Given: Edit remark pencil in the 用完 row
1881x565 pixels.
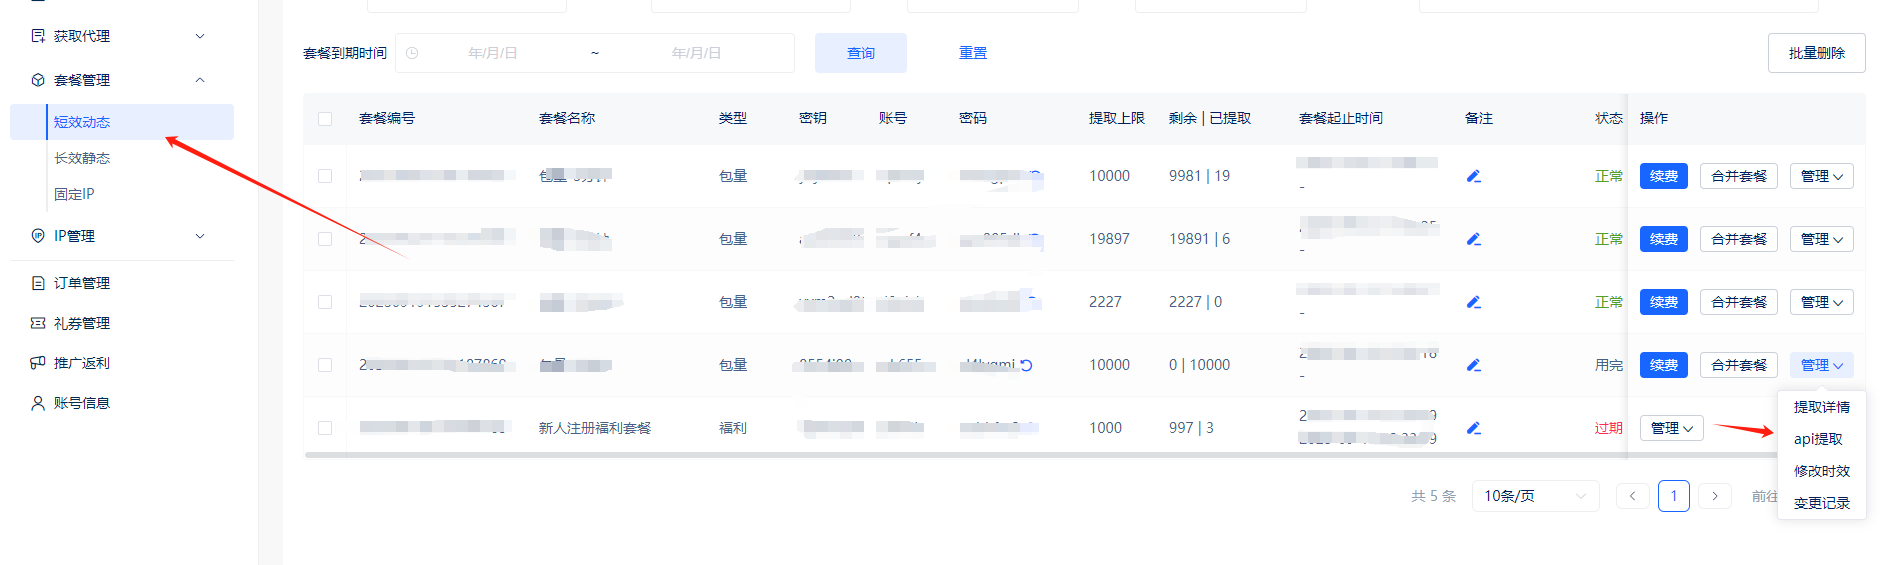Looking at the screenshot, I should (1473, 365).
